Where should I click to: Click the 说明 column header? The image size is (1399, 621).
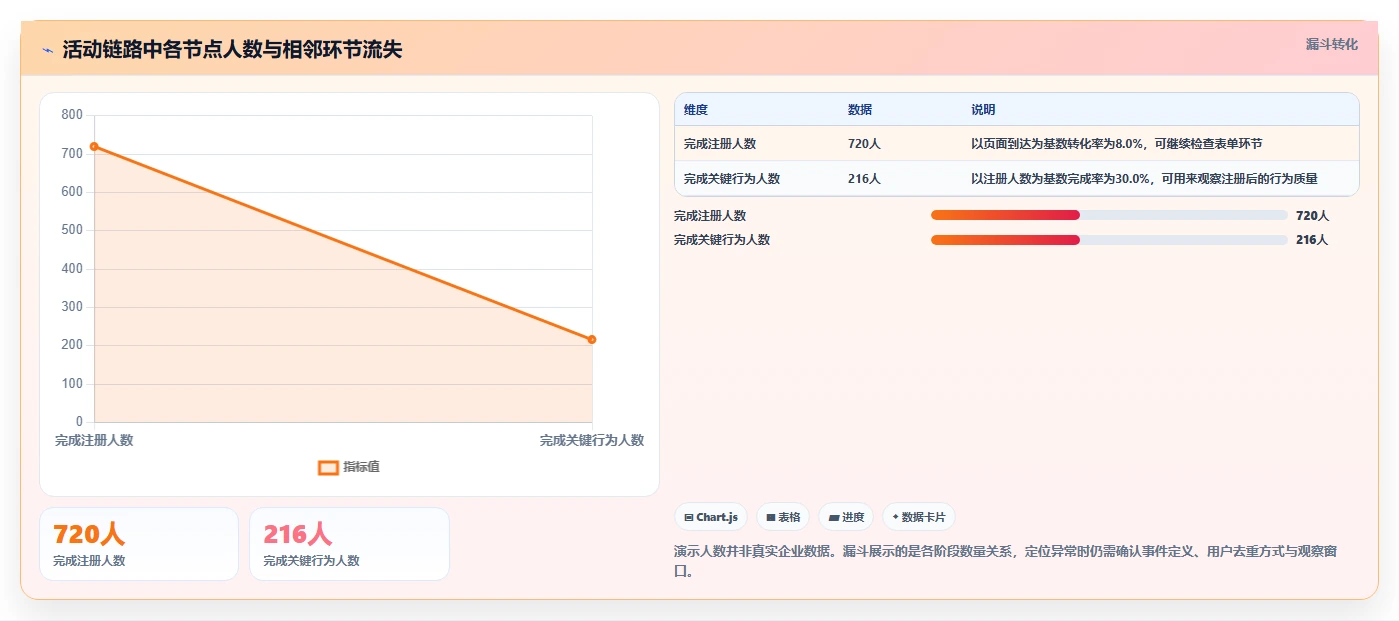pos(983,110)
